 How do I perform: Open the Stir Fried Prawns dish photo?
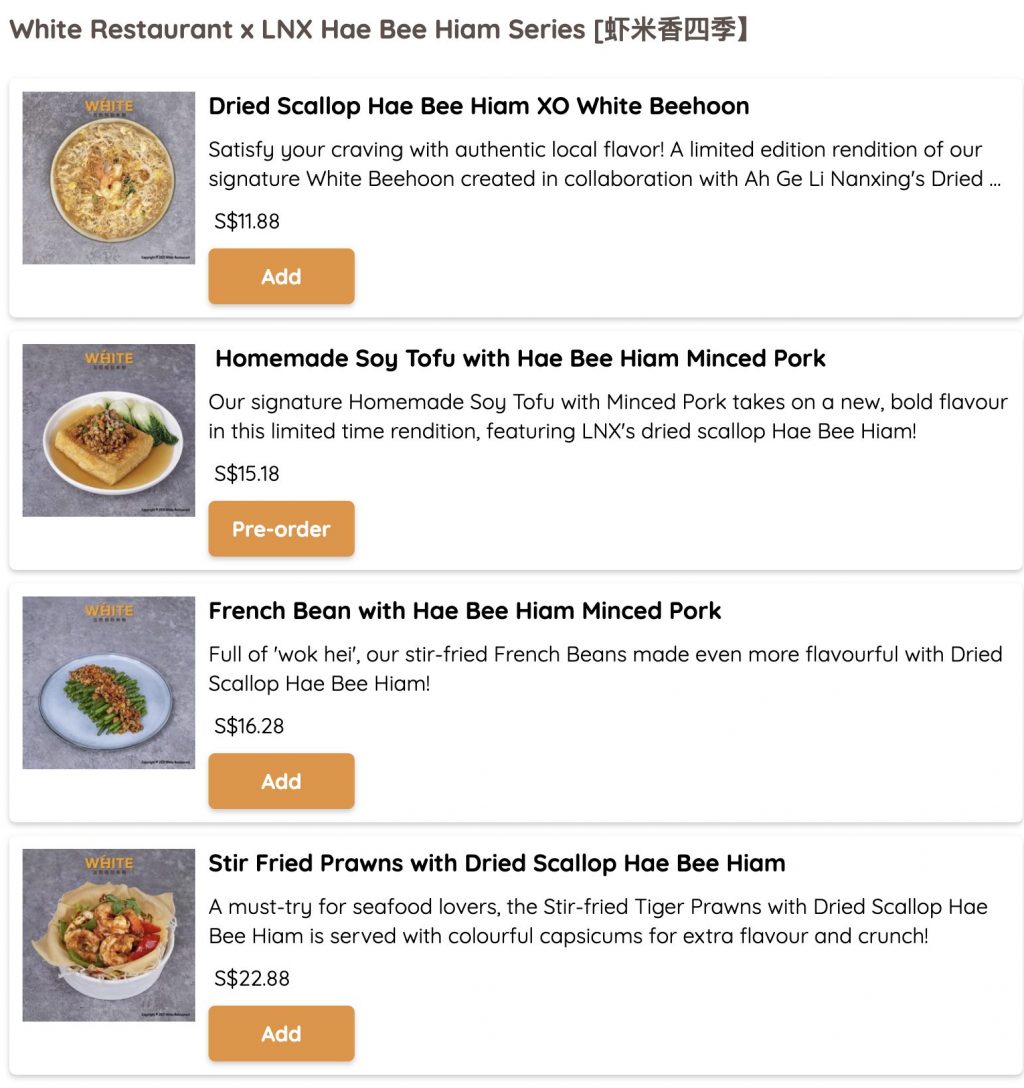coord(109,935)
